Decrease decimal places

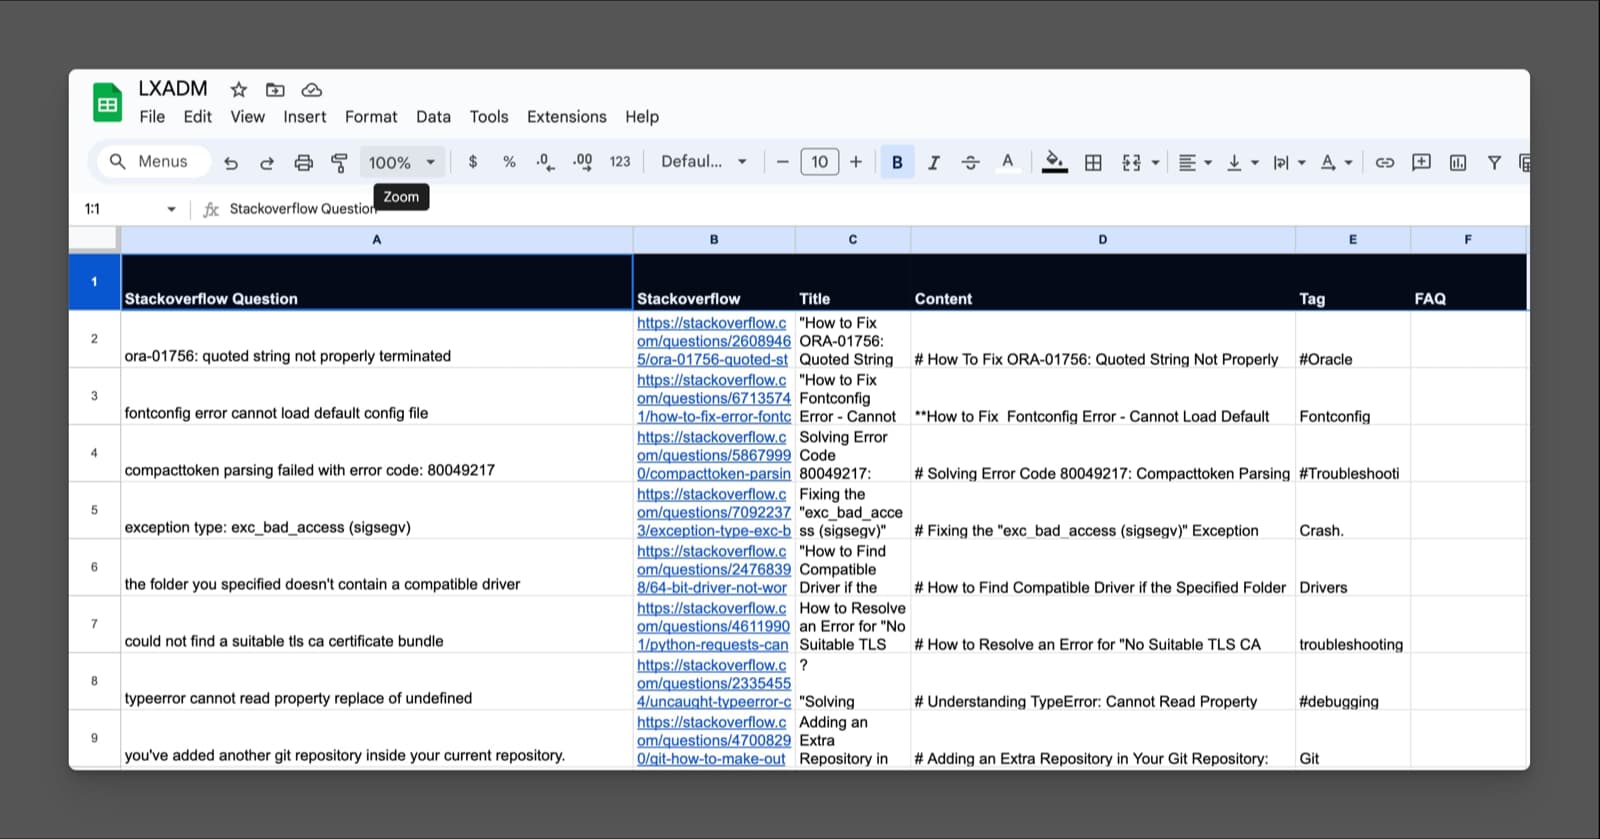[x=545, y=161]
